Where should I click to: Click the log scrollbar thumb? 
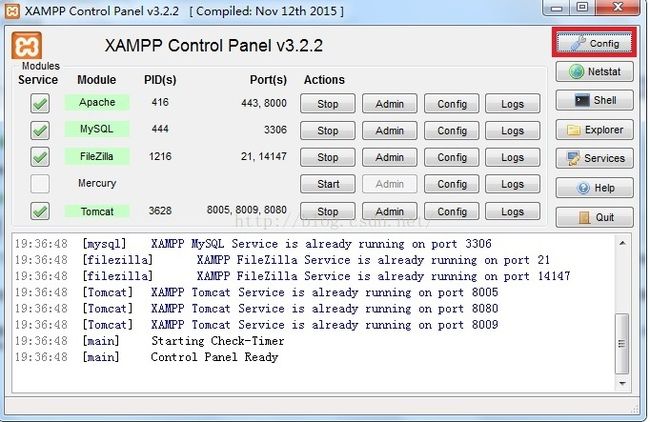pos(622,343)
